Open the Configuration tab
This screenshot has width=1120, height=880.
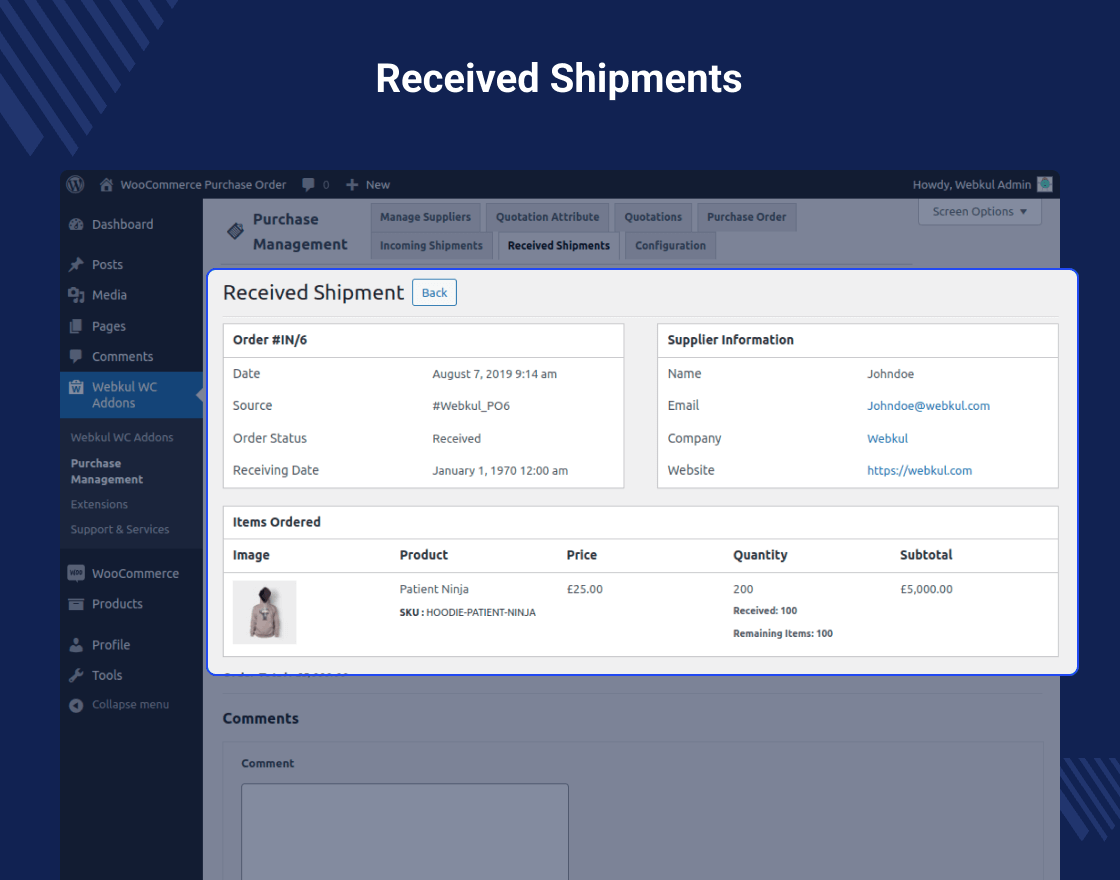click(670, 245)
